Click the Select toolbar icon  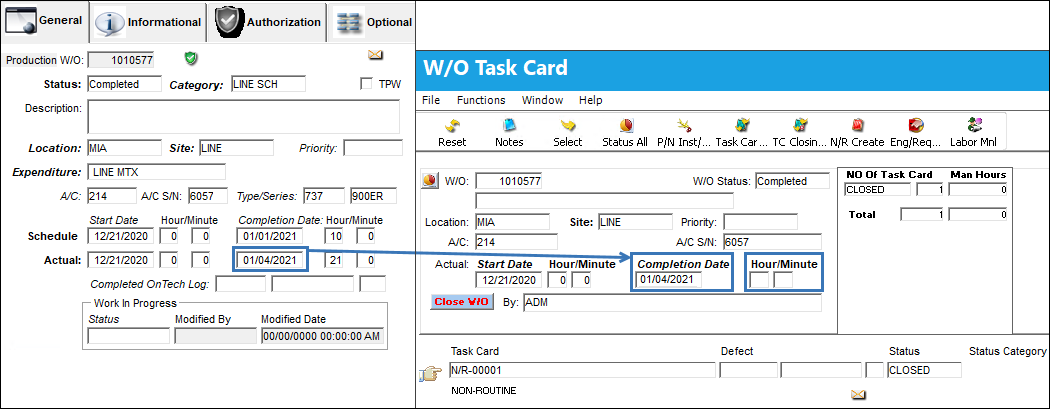click(x=568, y=133)
